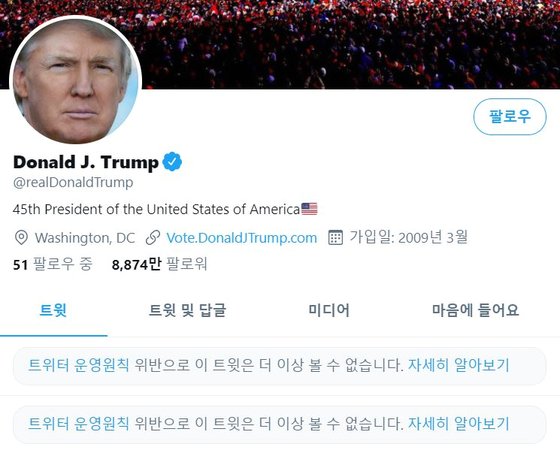Click the location pin icon
This screenshot has height=453, width=560.
click(x=21, y=238)
